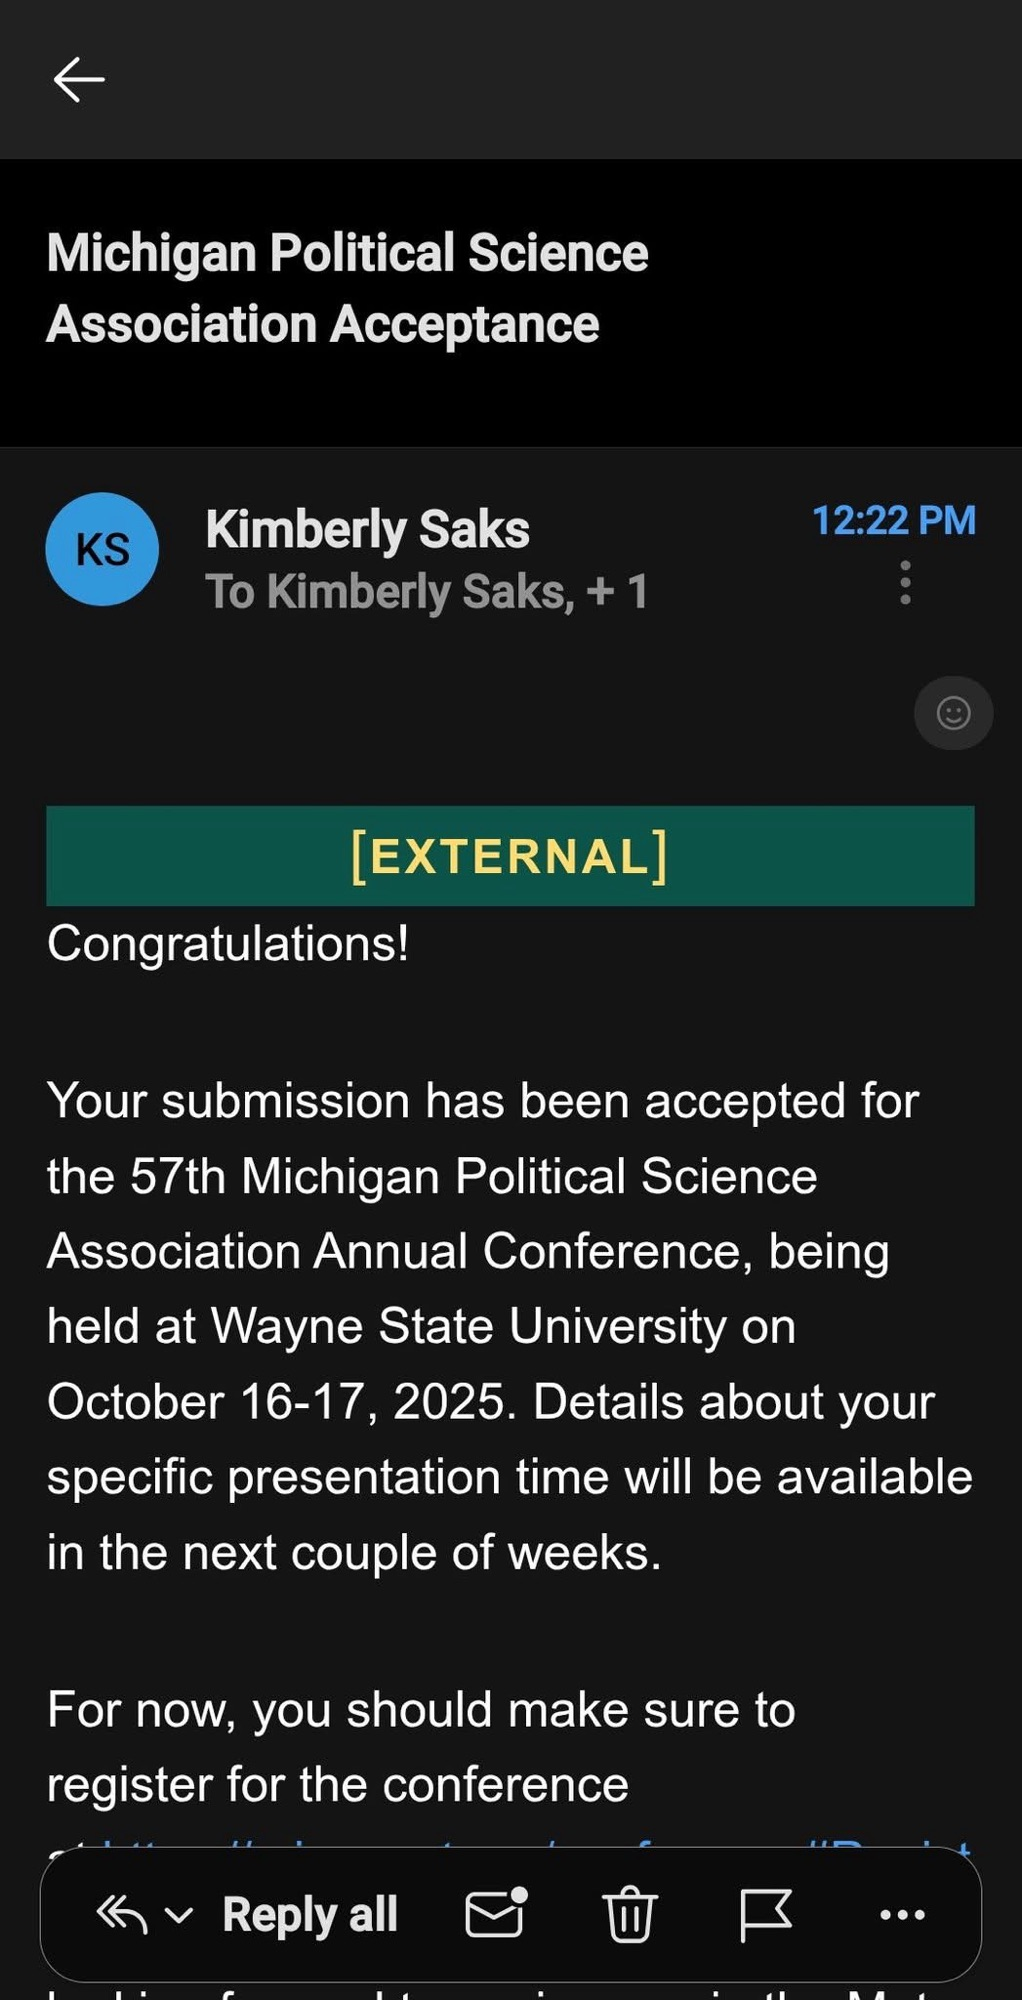Select the Michigan Political Science Association Acceptance subject
This screenshot has height=2000, width=1022.
pyautogui.click(x=347, y=288)
